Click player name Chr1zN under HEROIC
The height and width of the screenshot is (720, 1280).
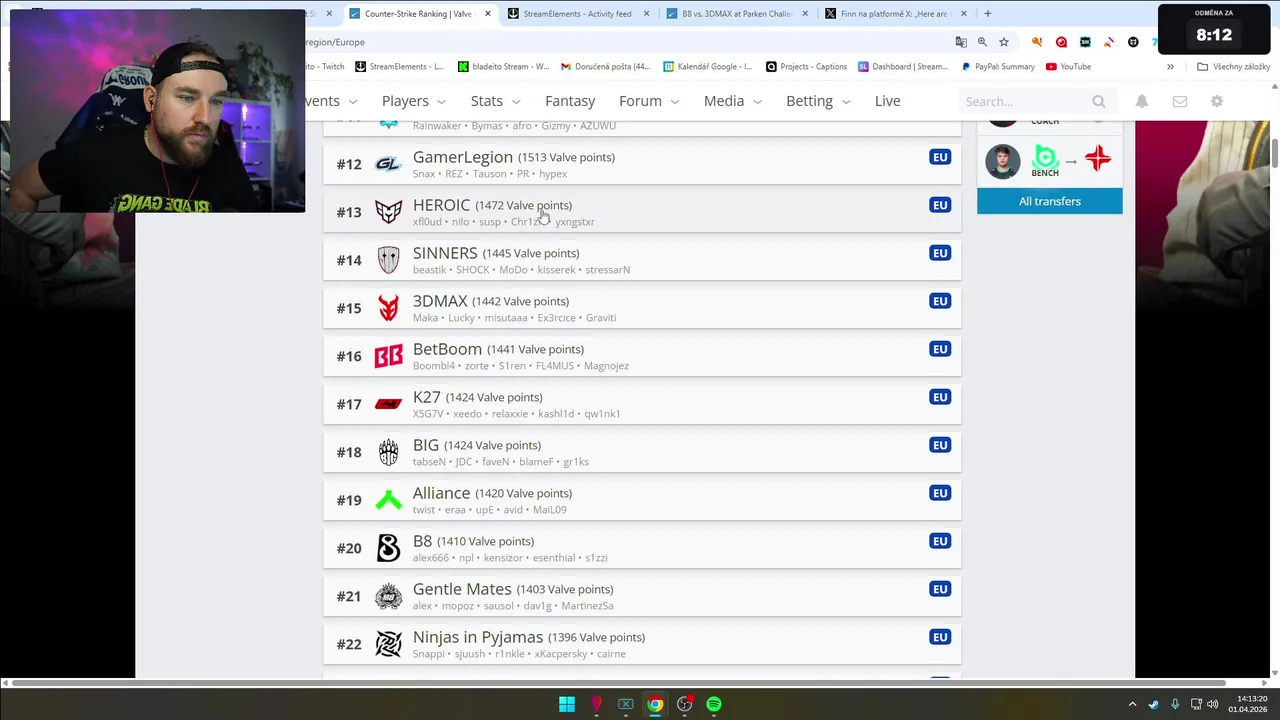(528, 222)
